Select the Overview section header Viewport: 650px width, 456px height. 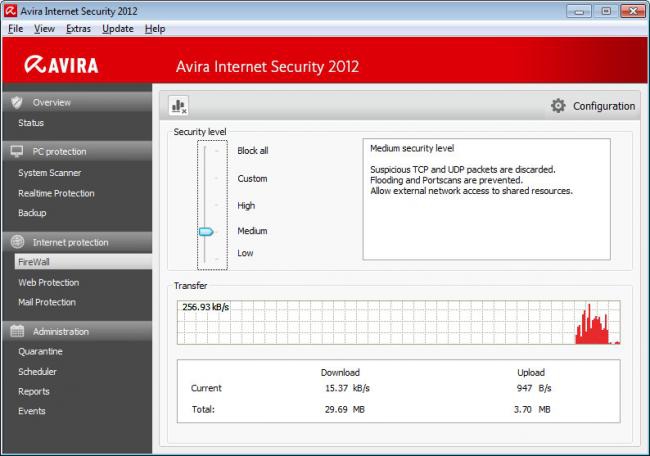[x=77, y=102]
